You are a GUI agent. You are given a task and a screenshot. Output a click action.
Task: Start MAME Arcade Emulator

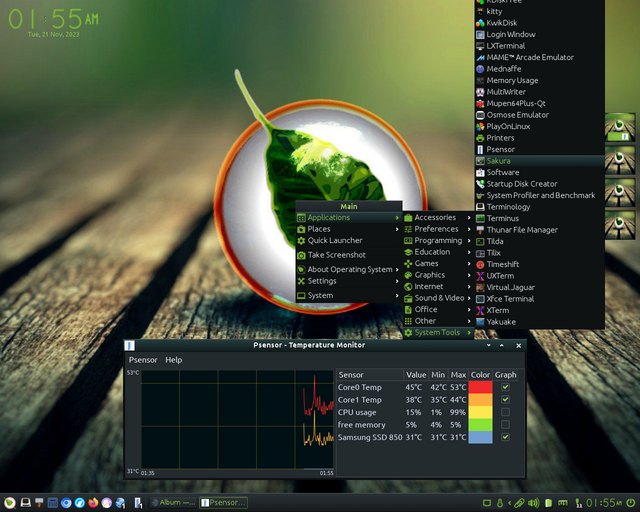[540, 57]
